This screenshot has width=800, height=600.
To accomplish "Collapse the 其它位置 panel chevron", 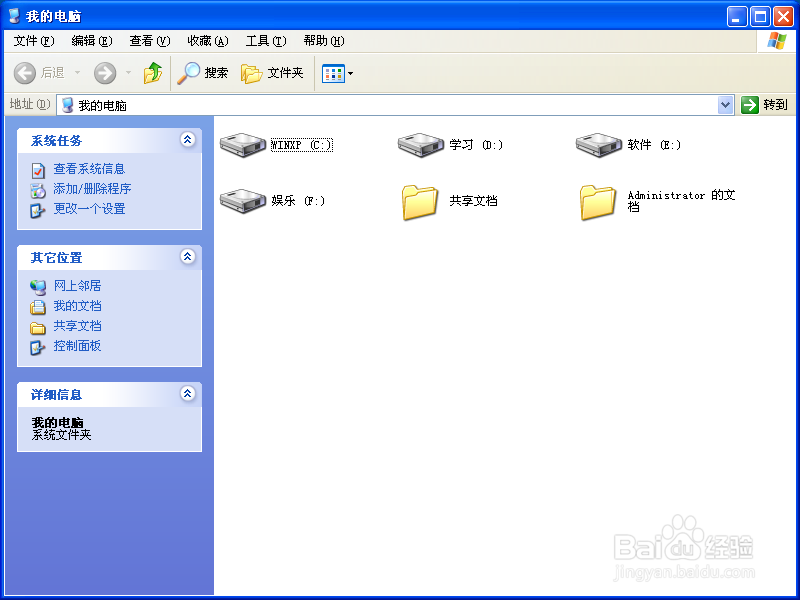I will (188, 256).
